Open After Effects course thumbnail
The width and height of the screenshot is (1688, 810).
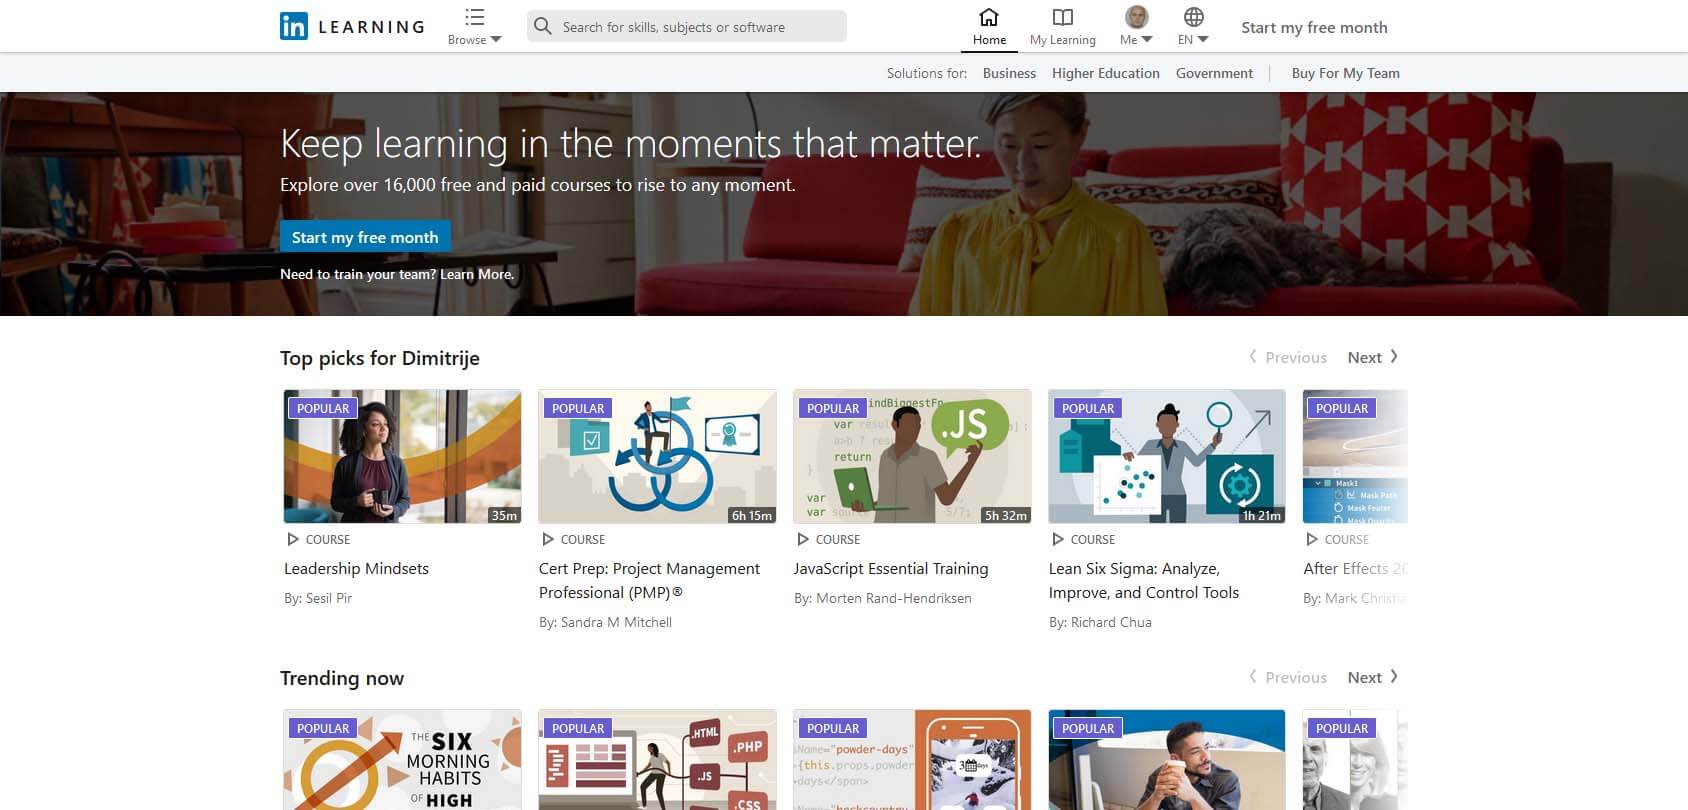pos(1355,456)
